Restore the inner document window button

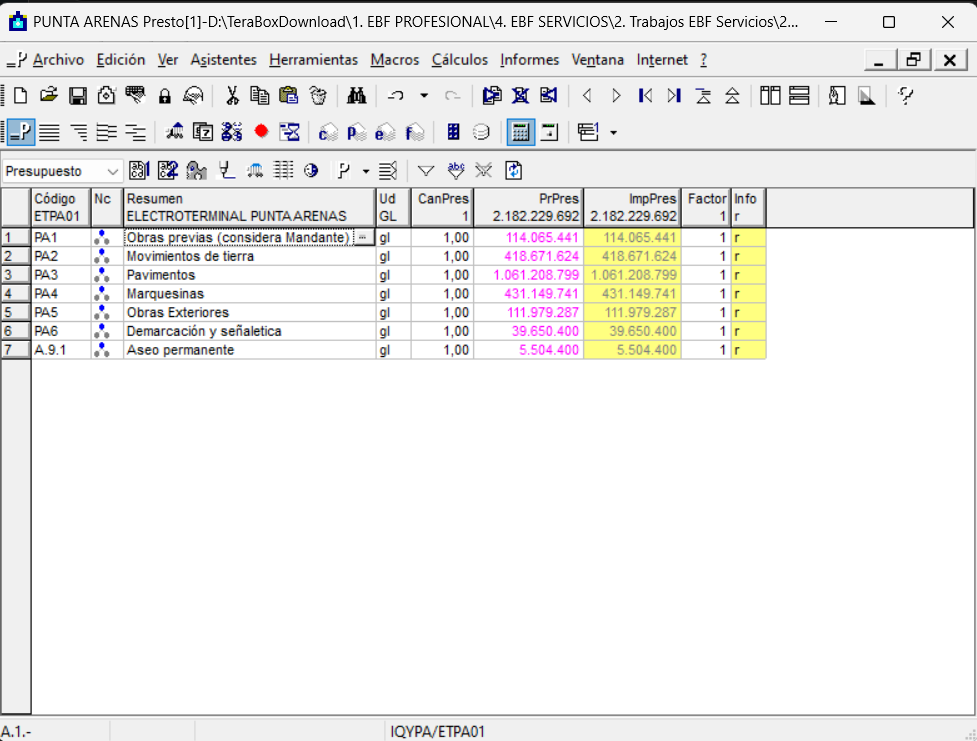(913, 60)
